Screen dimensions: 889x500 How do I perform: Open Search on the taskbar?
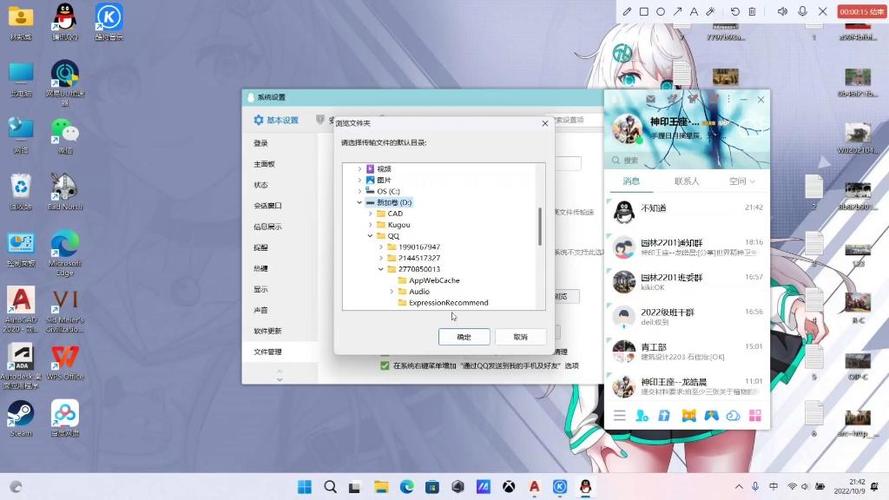click(330, 486)
